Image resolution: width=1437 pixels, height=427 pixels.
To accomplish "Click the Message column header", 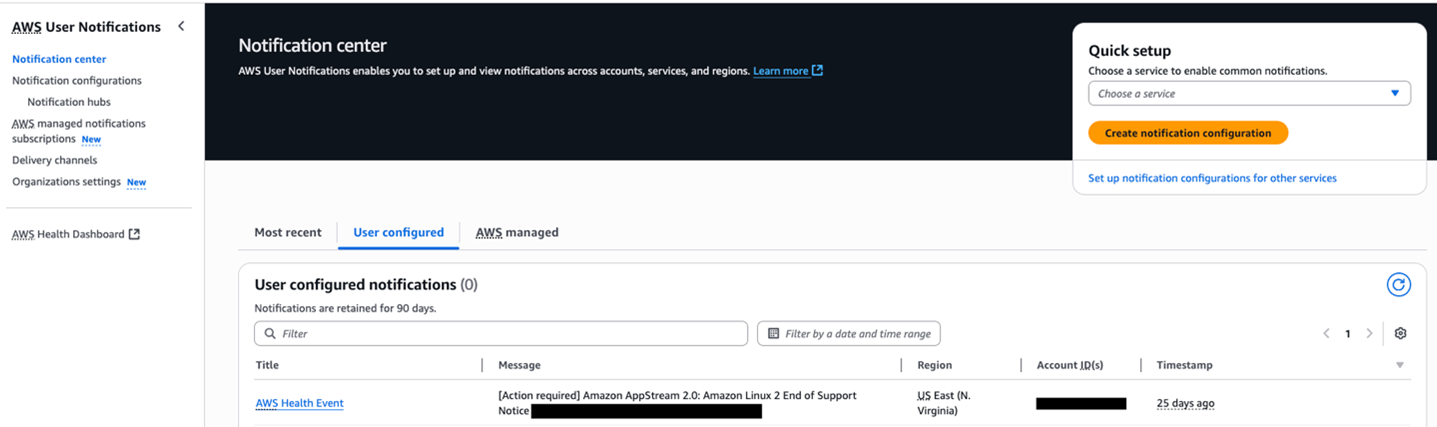I will (519, 365).
